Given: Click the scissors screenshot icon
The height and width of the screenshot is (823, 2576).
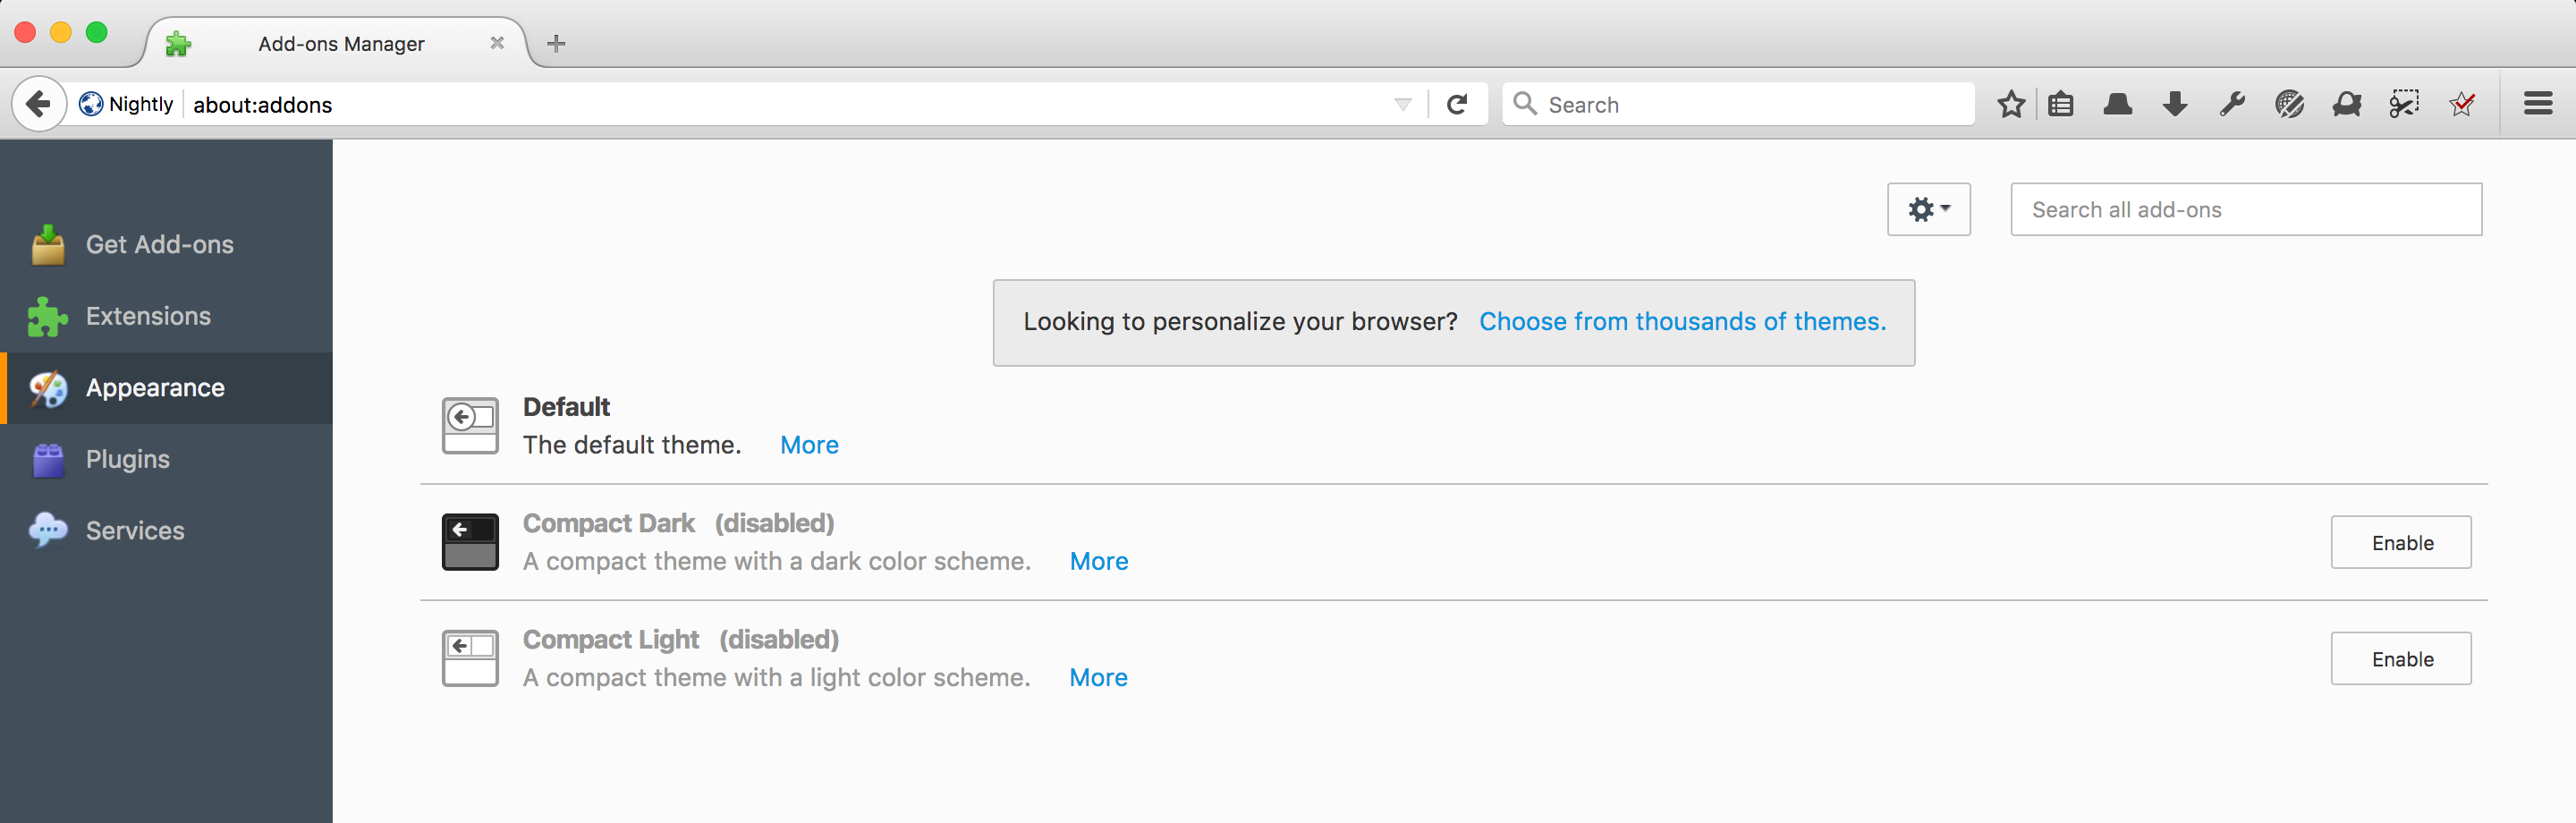Looking at the screenshot, I should [x=2404, y=104].
